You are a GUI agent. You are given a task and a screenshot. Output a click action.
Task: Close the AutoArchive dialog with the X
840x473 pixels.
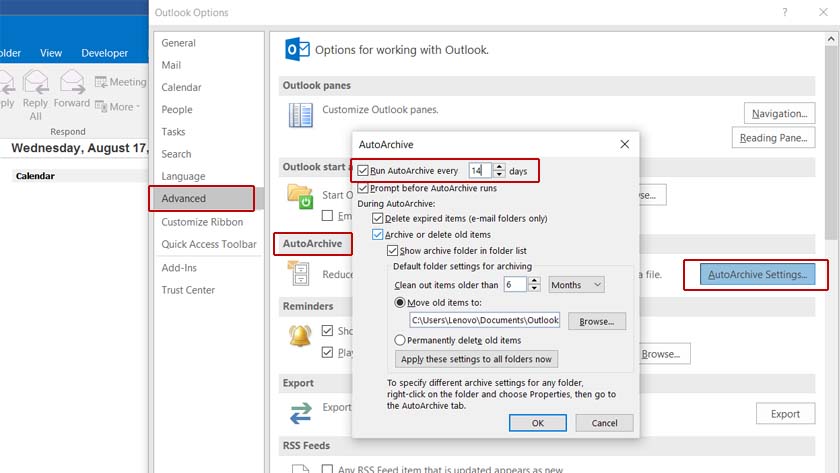[625, 144]
